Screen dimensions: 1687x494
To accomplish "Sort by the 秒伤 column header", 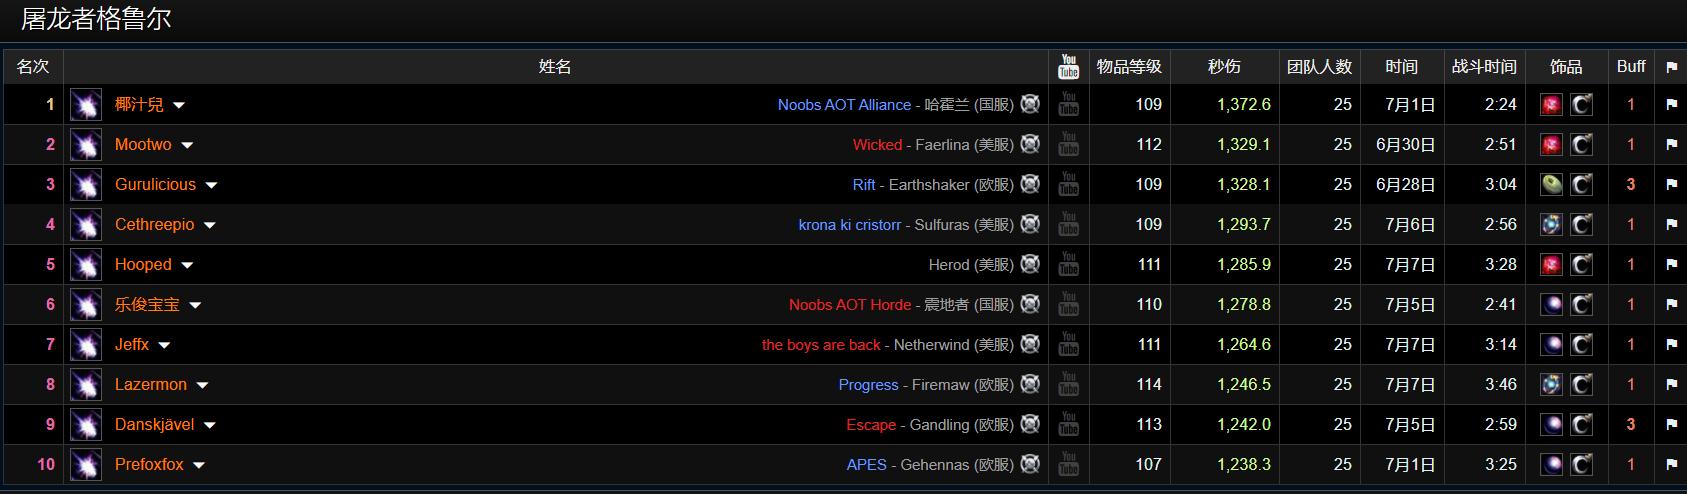I will tap(1224, 66).
